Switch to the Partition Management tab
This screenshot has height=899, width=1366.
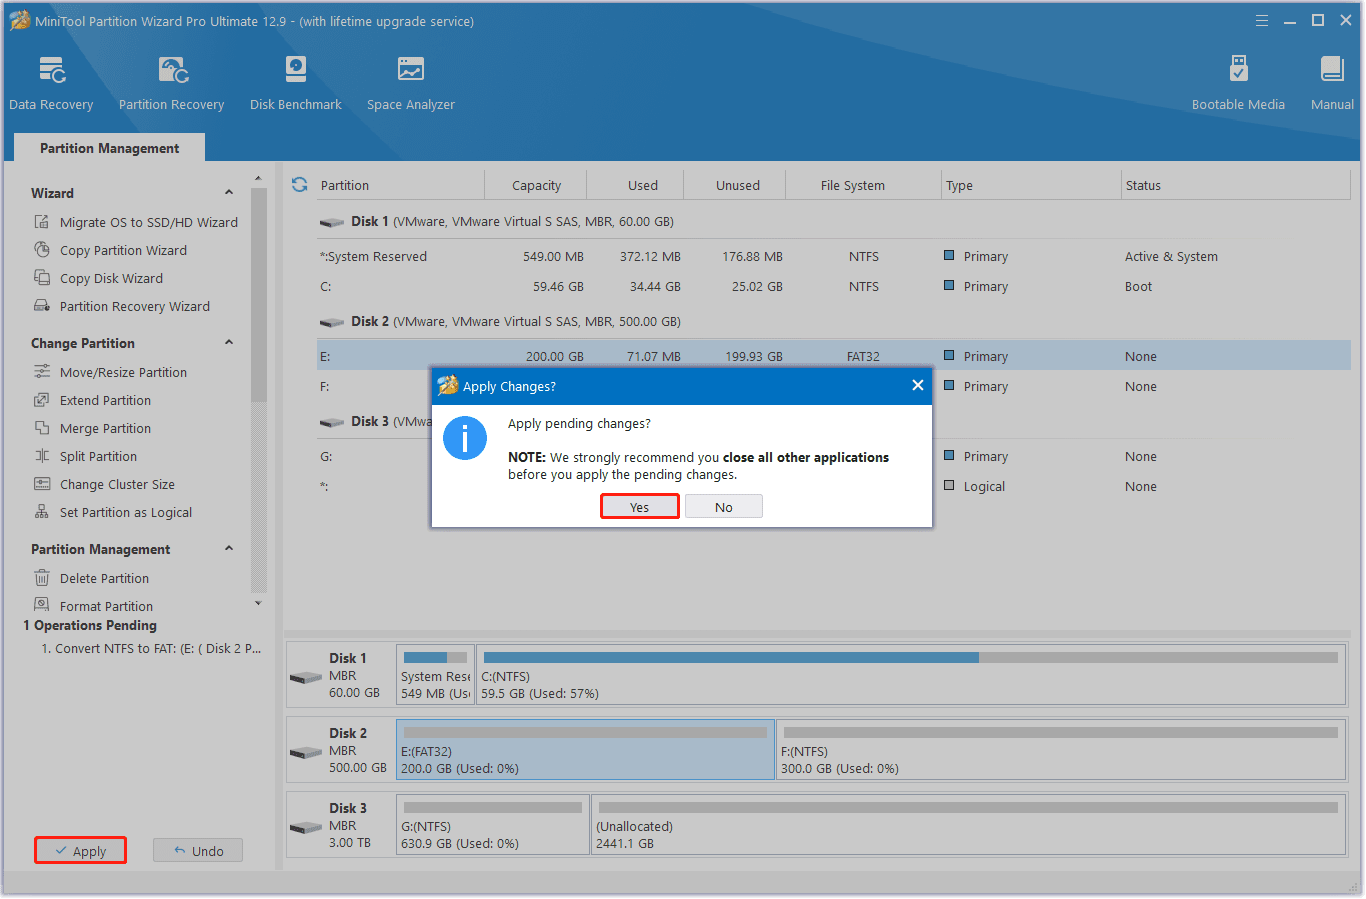tap(110, 148)
